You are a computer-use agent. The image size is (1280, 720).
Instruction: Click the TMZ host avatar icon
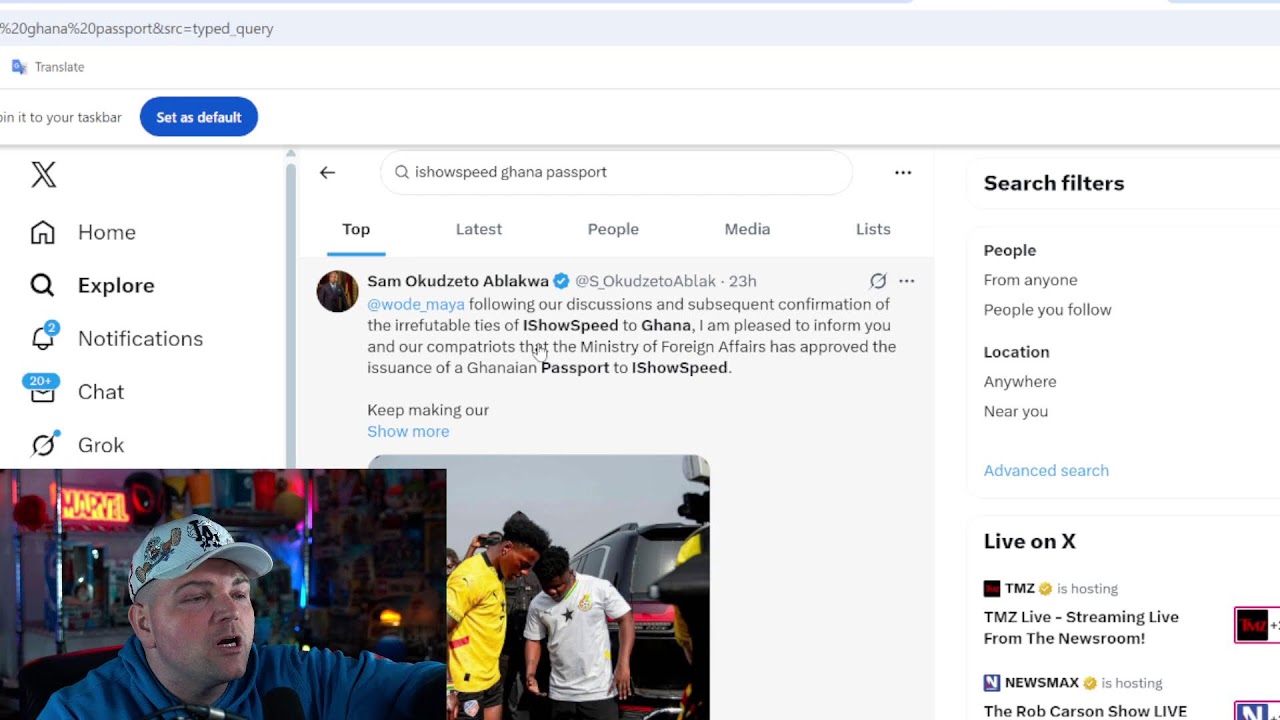(x=992, y=588)
